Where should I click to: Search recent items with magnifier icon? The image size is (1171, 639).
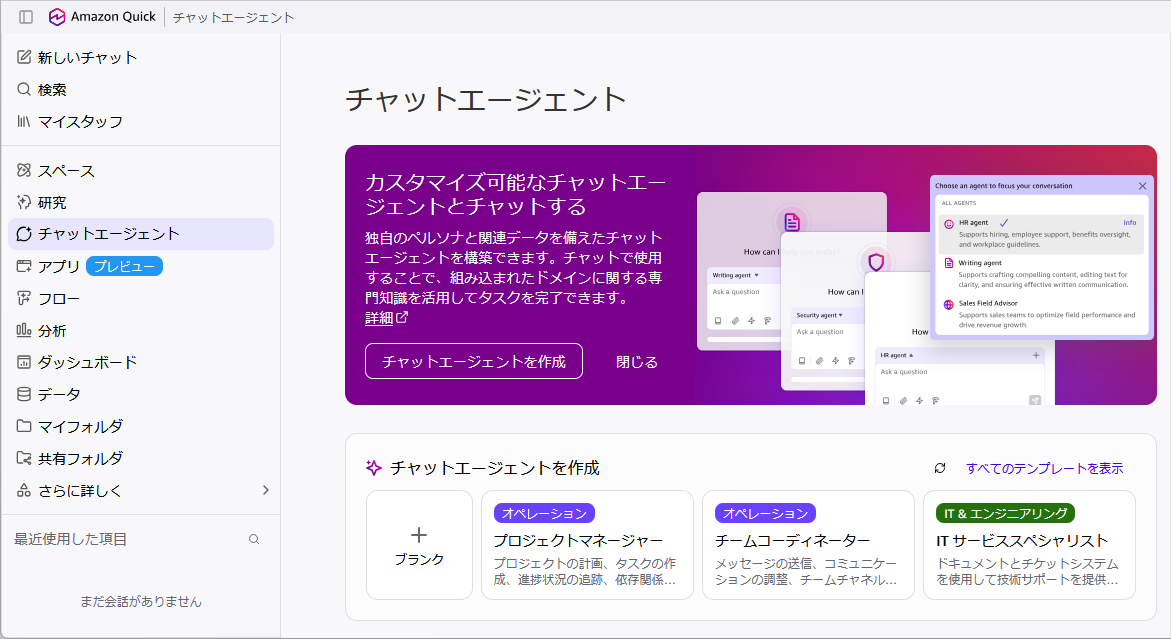coord(254,539)
